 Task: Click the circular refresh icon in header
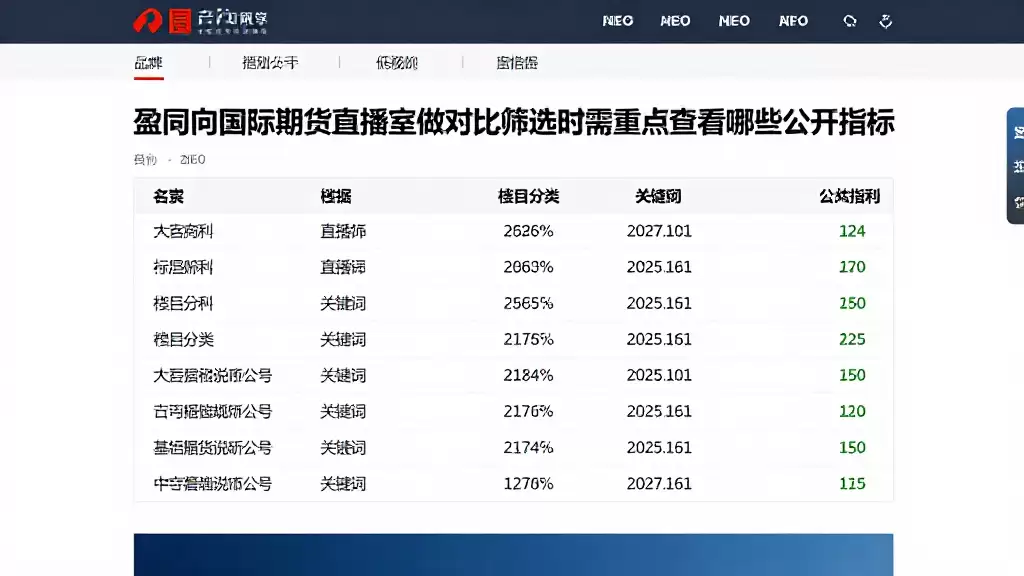click(850, 21)
